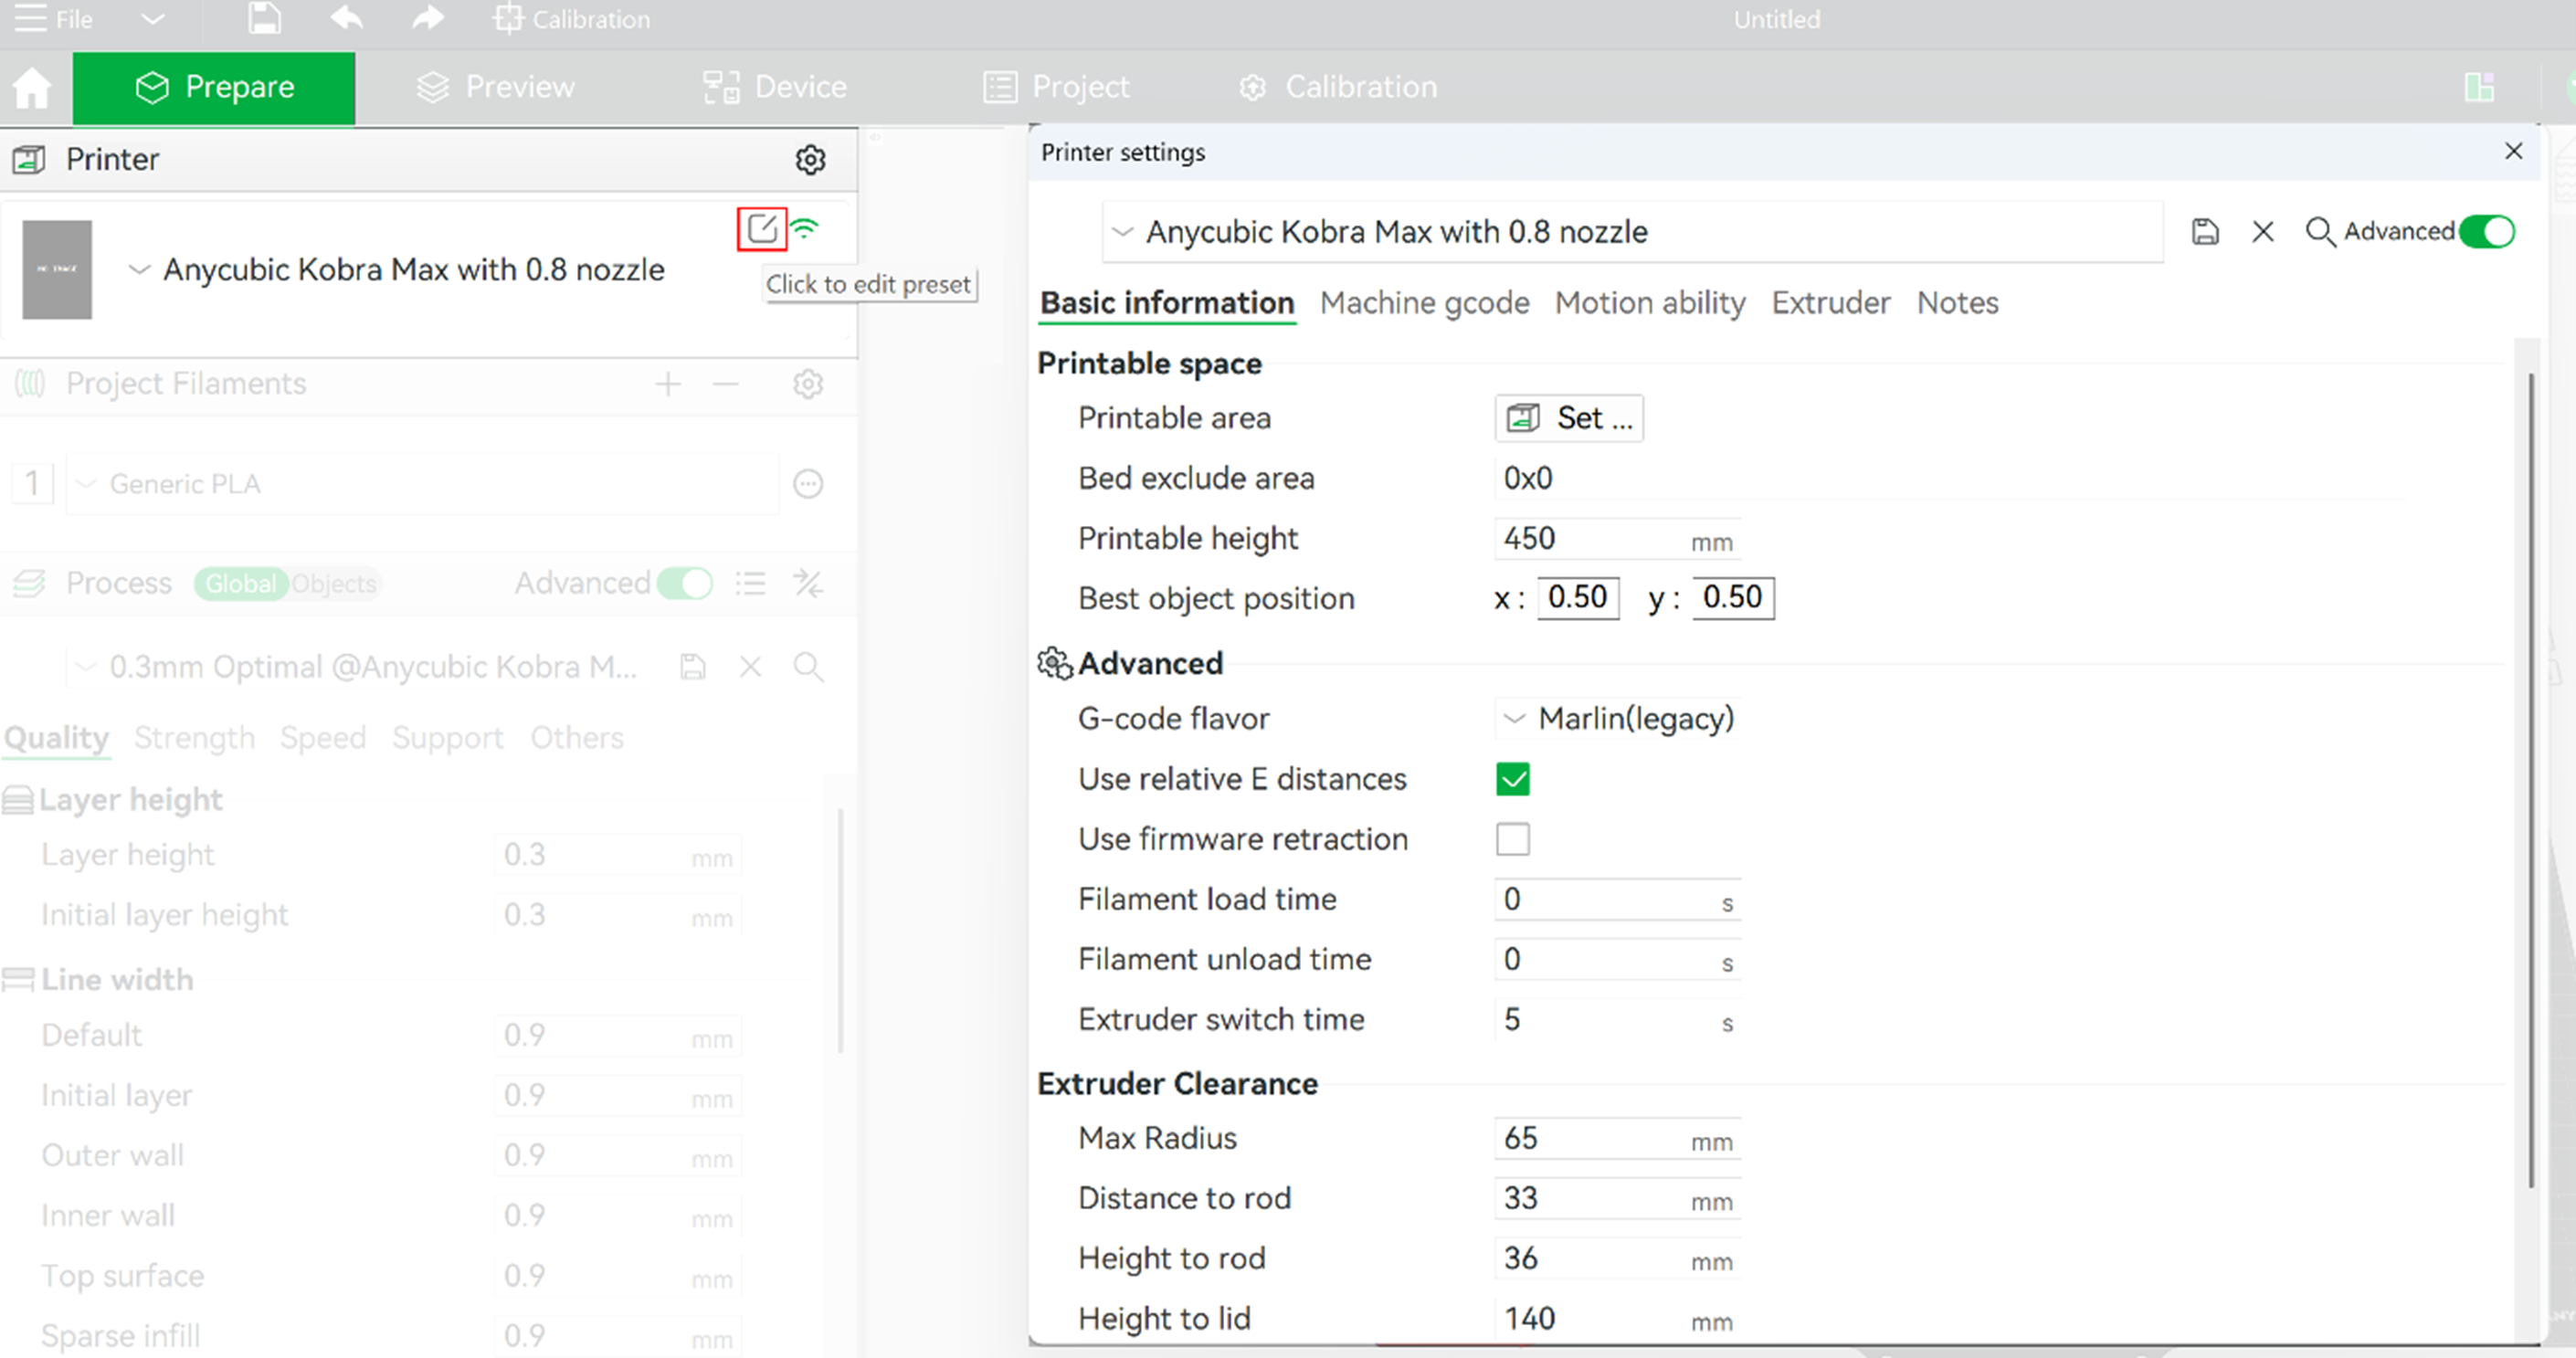
Task: Uncheck Use relative E distances
Action: 1512,779
